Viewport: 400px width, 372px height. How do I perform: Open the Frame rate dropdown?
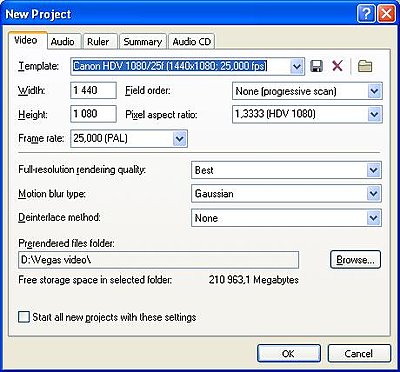tap(180, 138)
